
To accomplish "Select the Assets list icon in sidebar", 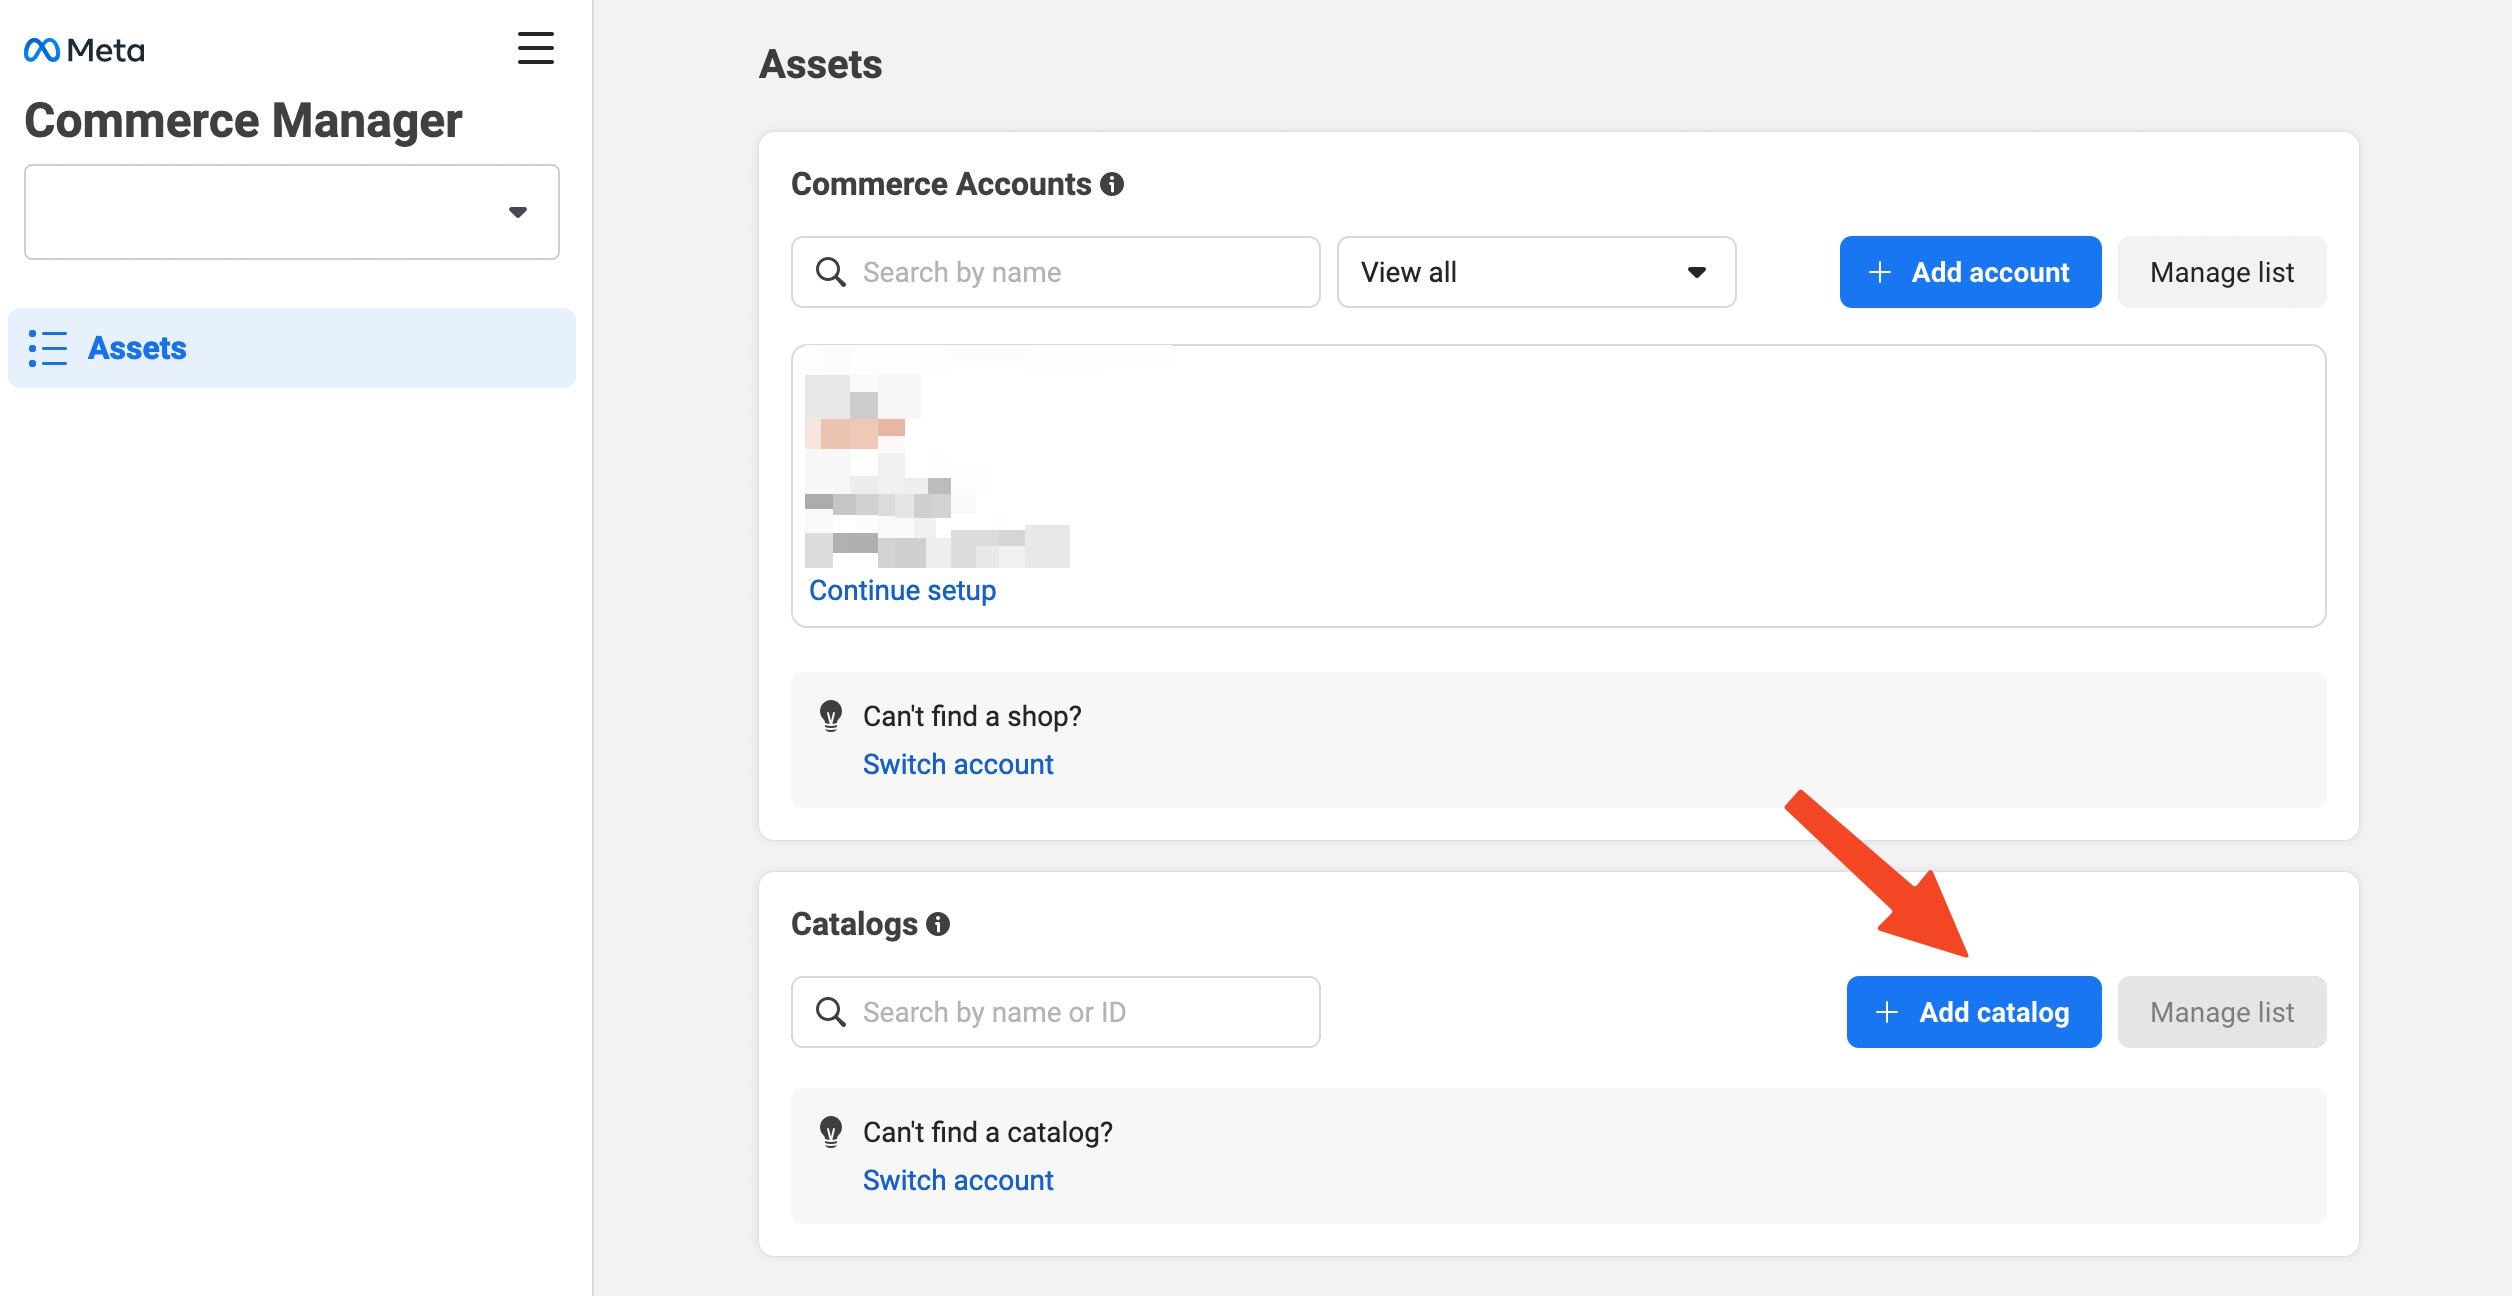I will (50, 348).
